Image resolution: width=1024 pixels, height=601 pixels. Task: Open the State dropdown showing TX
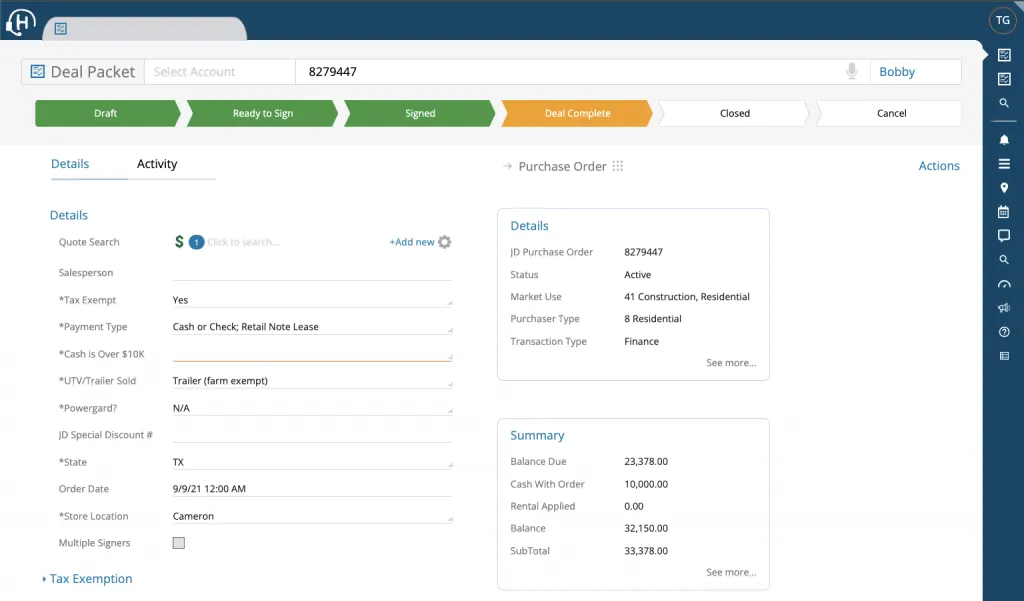tap(312, 462)
